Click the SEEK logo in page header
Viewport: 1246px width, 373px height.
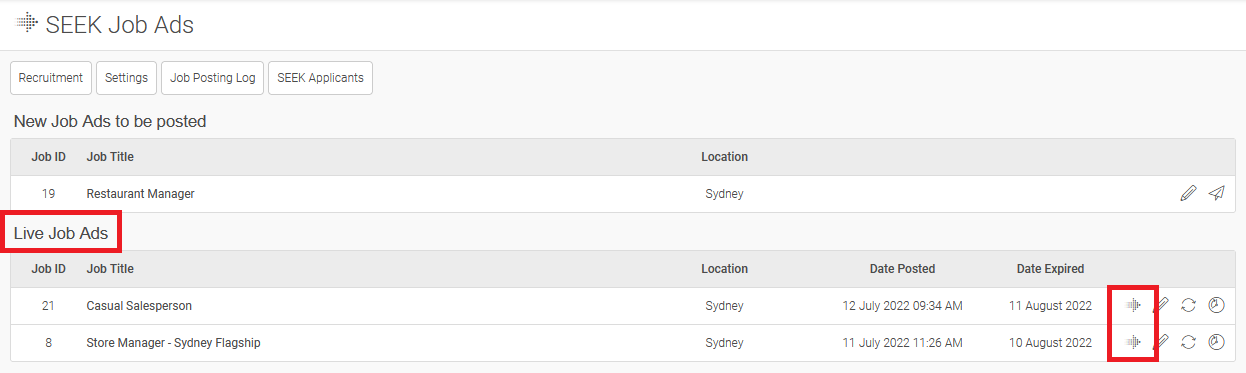(27, 23)
